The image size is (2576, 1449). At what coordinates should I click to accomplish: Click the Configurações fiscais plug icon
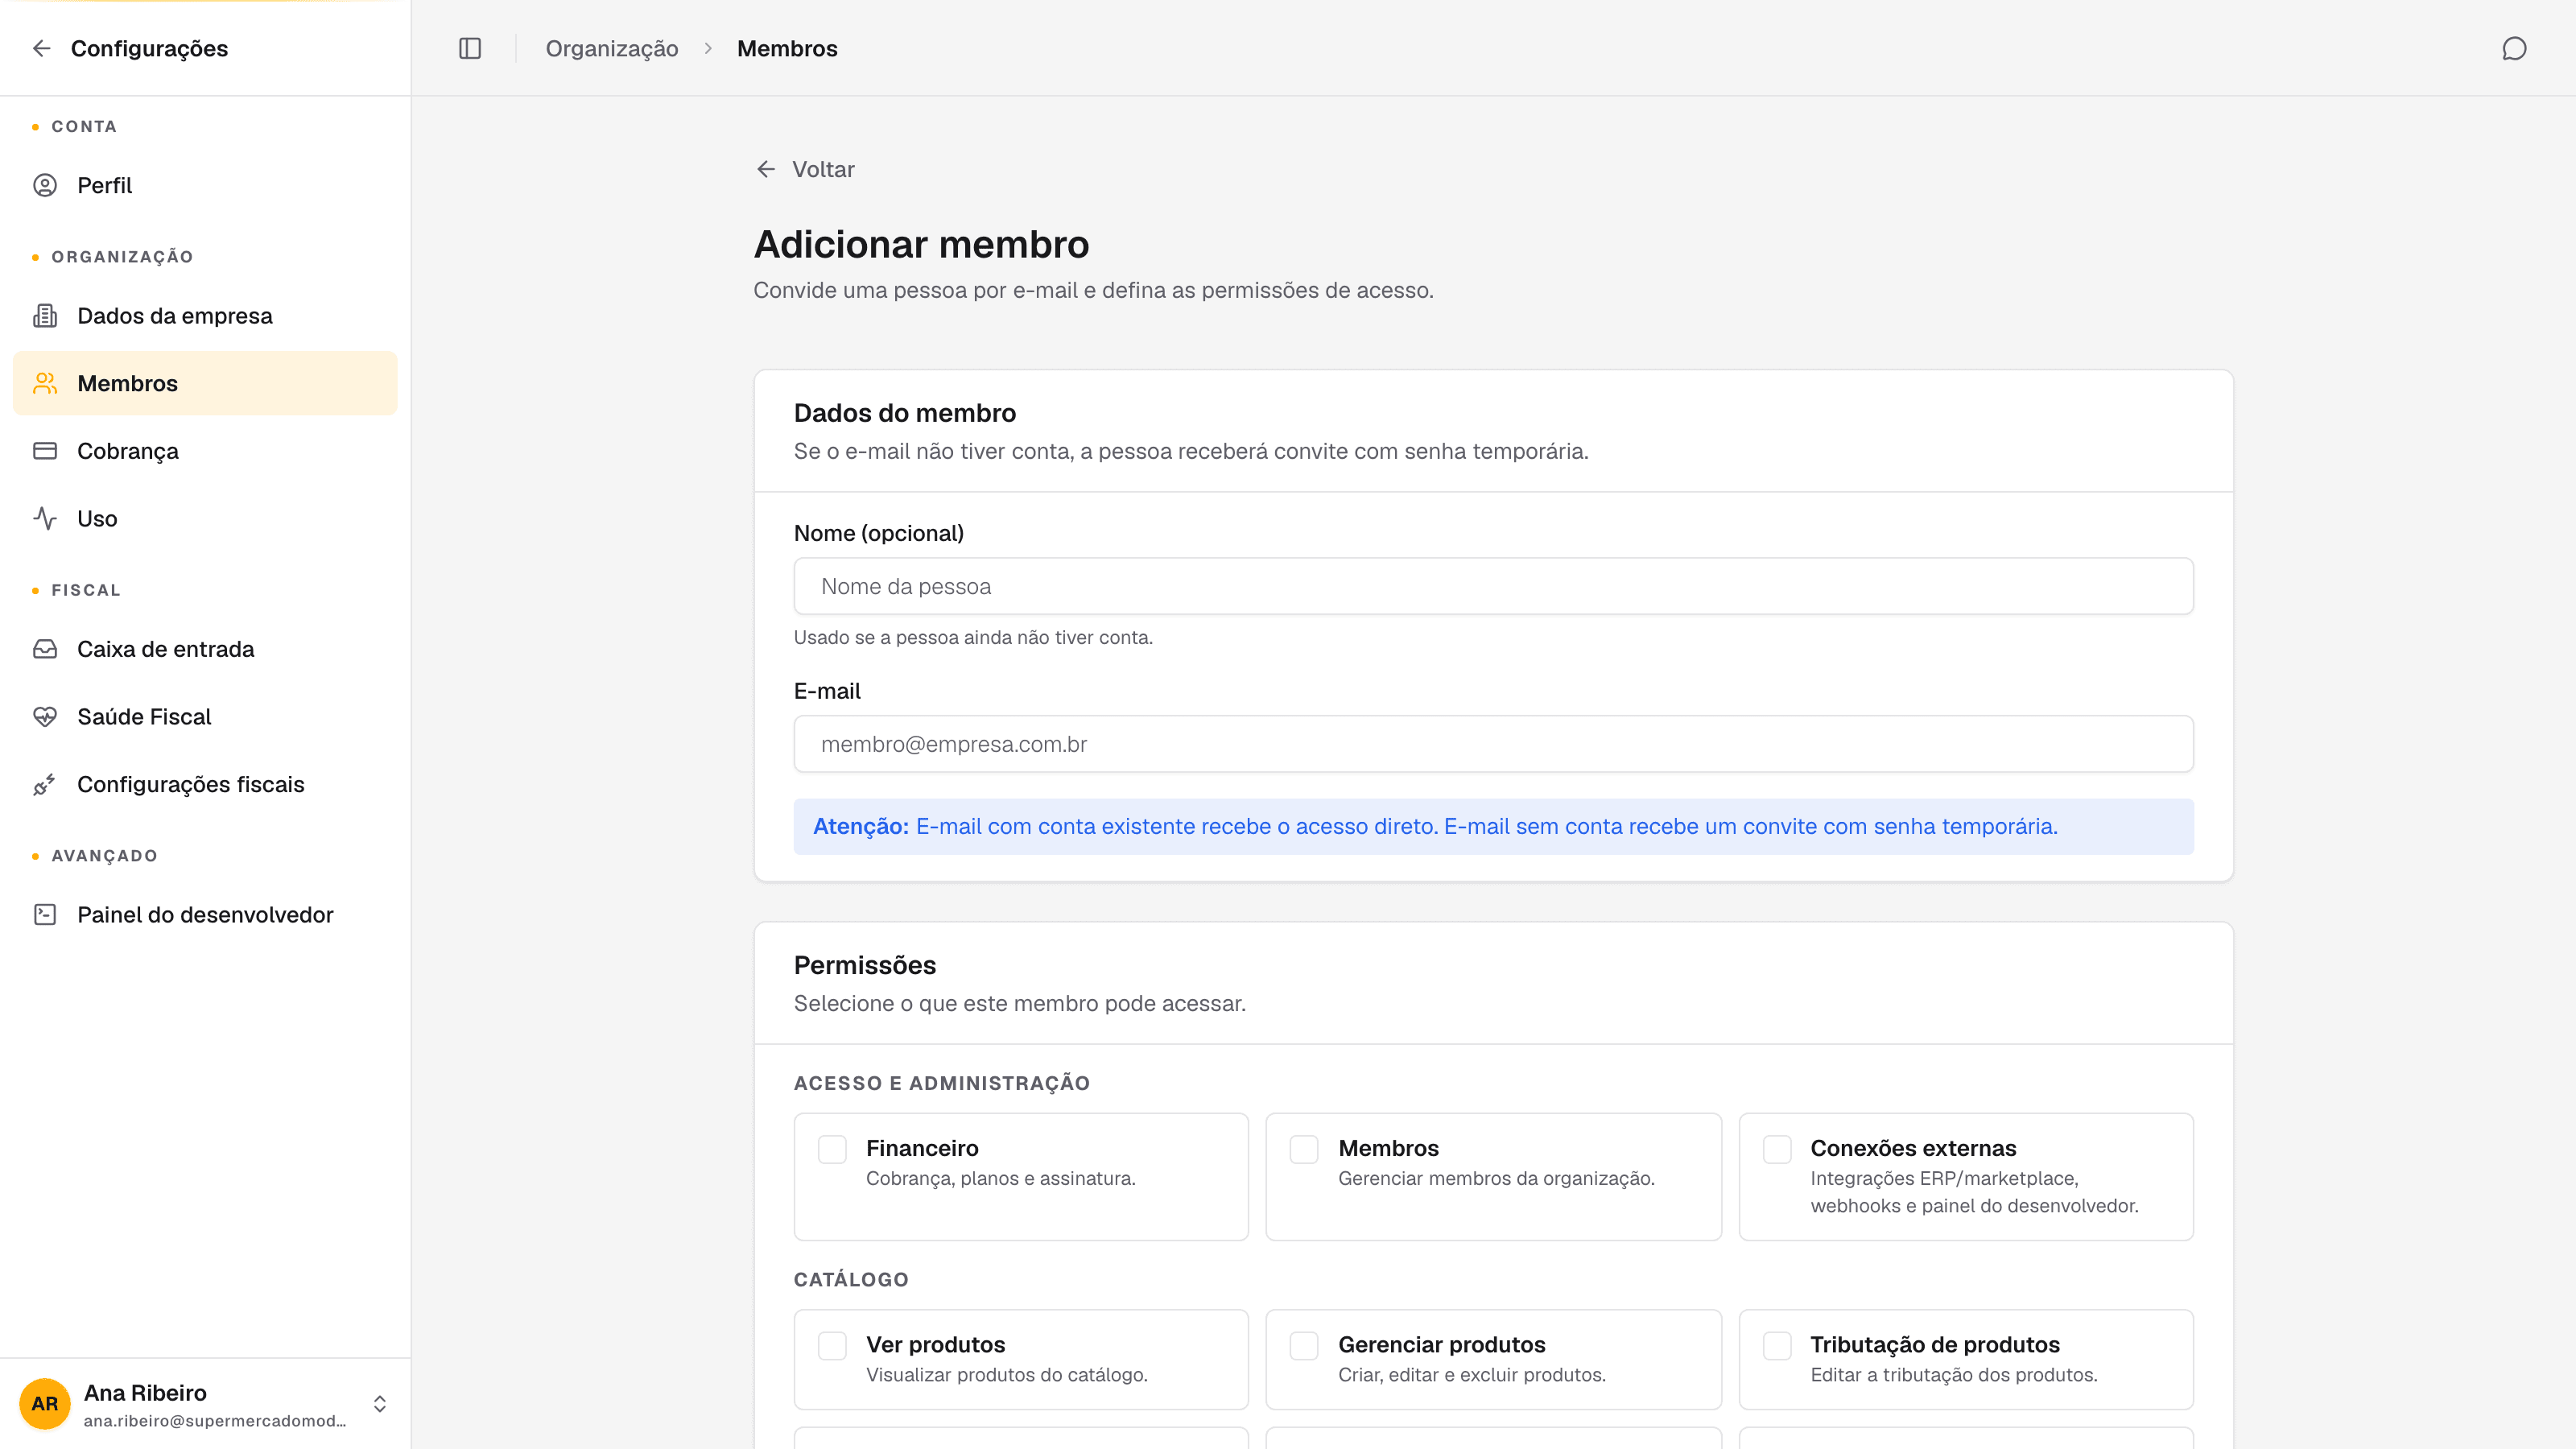[x=45, y=784]
